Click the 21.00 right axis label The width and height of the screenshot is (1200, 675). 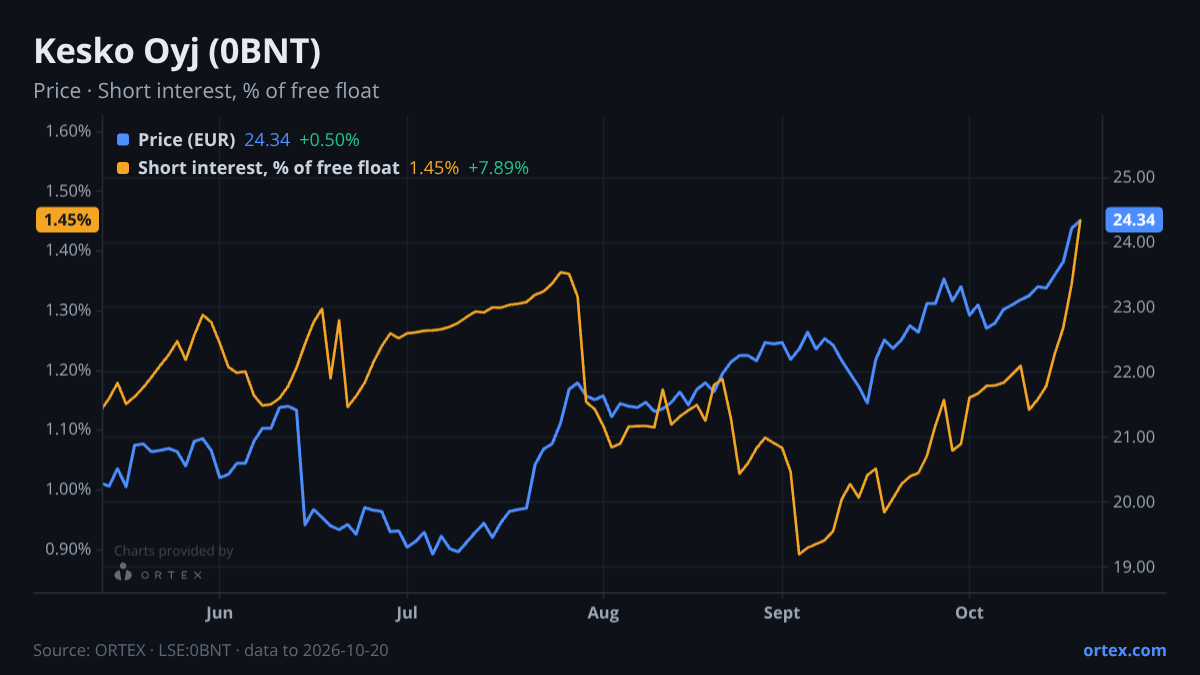click(x=1133, y=437)
